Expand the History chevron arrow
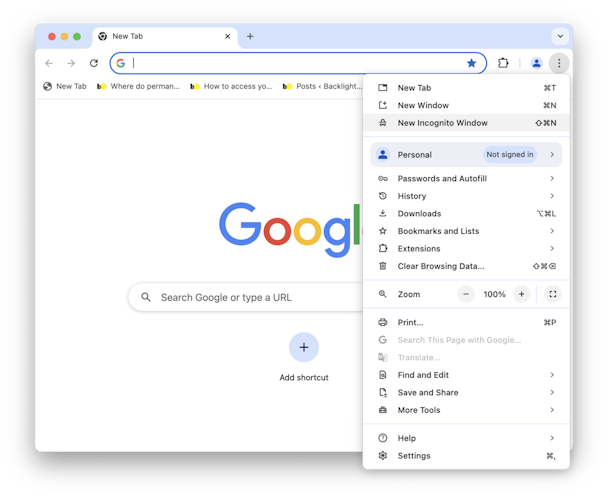Viewport: 608px width, 498px height. 552,196
